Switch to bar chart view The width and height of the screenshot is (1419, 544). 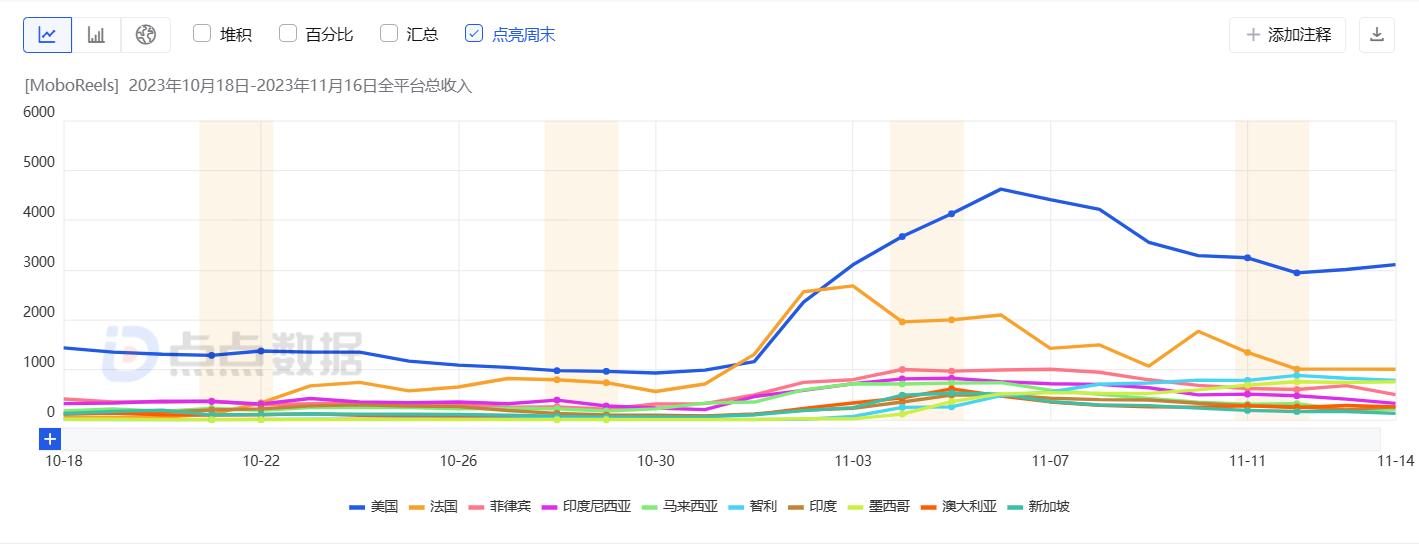point(96,35)
